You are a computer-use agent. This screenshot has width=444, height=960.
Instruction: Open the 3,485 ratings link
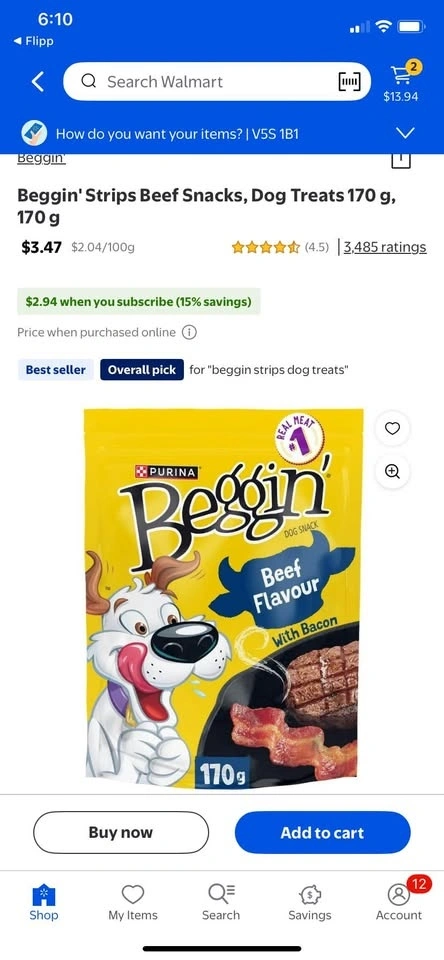pos(385,247)
